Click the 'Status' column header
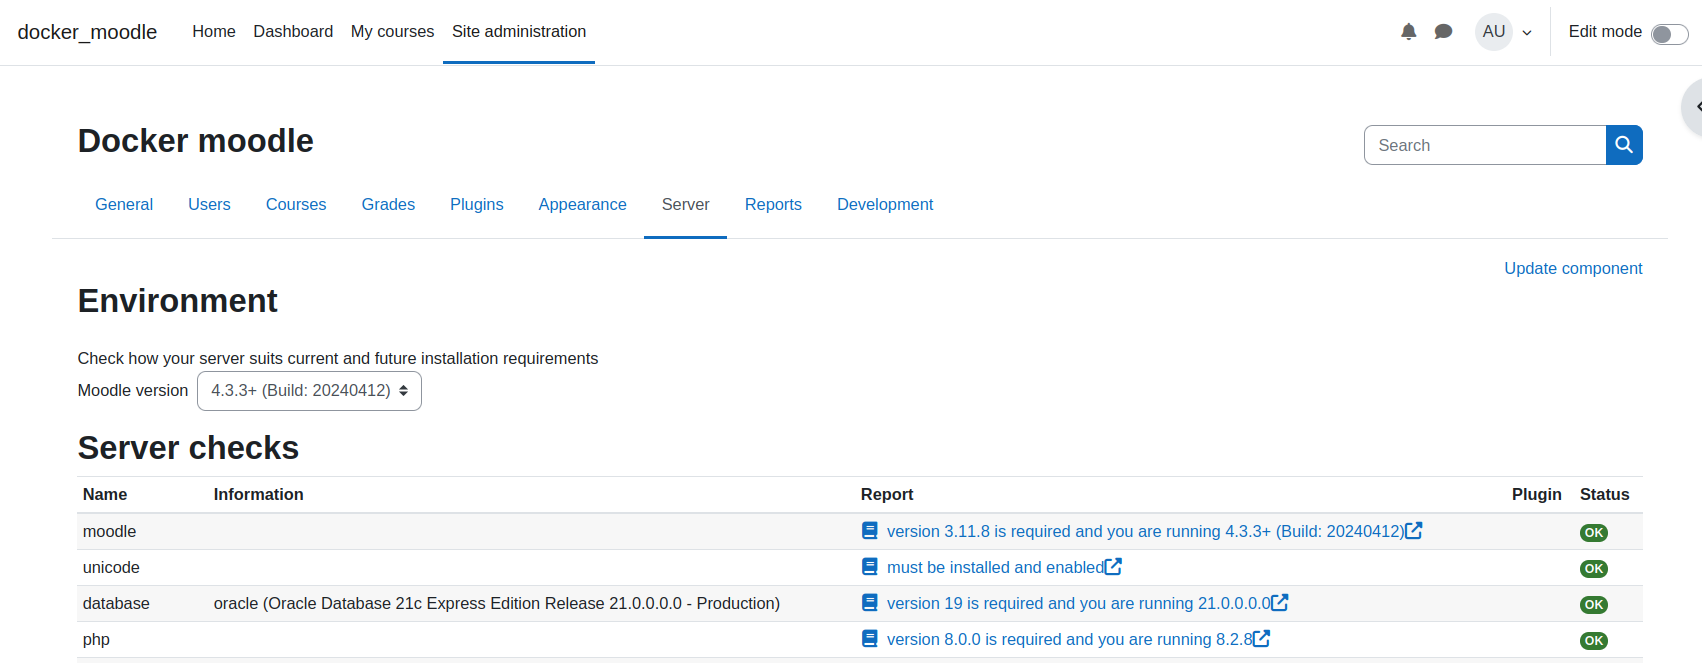Screen dimensions: 1702x663 pos(1604,494)
